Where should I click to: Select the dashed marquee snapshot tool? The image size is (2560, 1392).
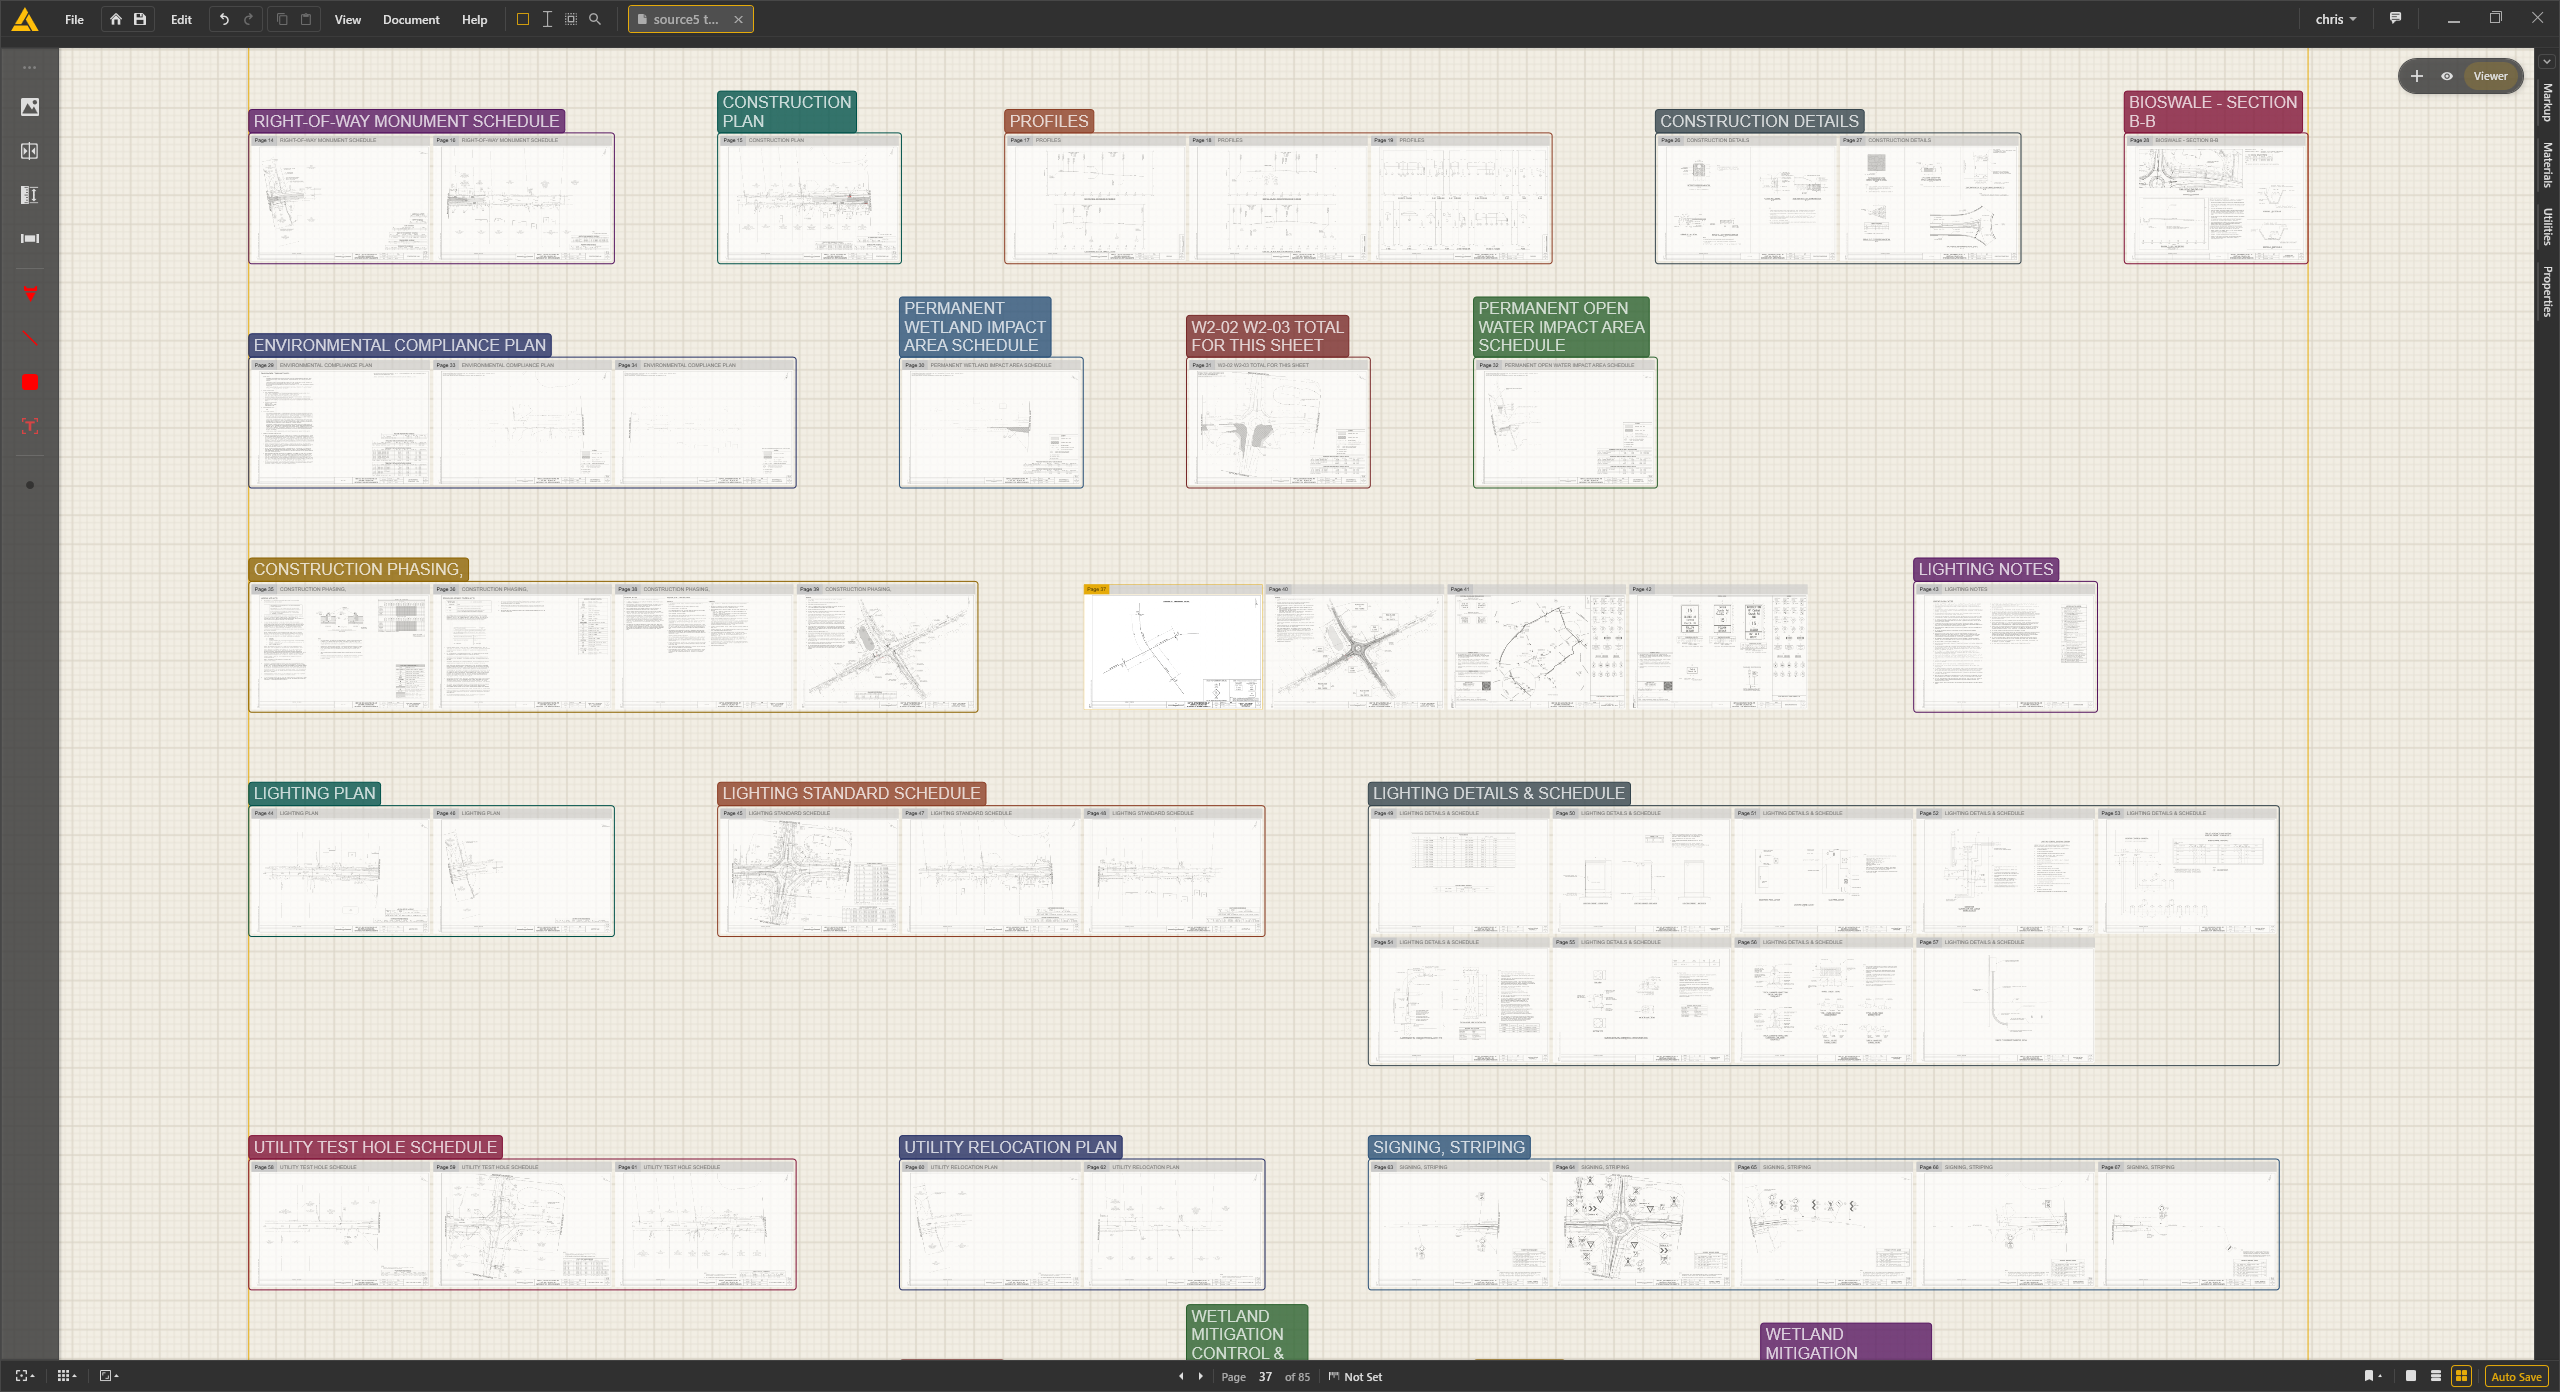tap(571, 19)
